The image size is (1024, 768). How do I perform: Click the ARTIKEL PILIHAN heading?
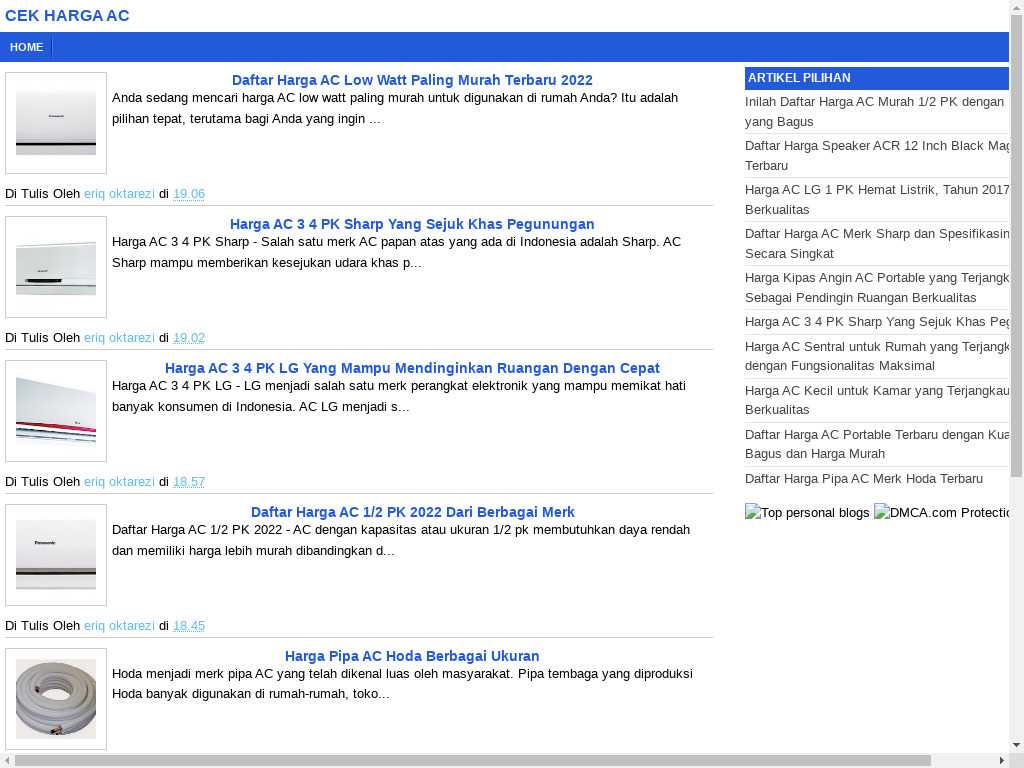[799, 78]
